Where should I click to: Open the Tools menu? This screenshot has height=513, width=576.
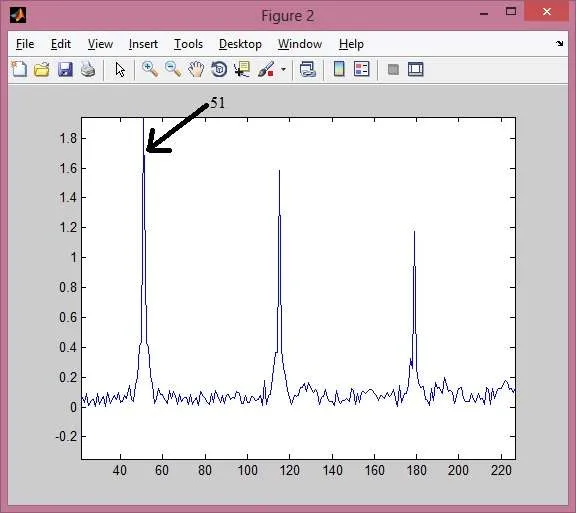click(x=188, y=44)
